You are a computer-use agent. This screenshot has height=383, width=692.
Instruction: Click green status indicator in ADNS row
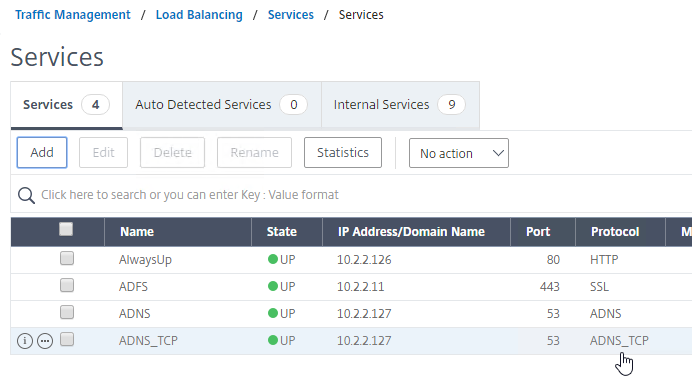click(273, 313)
